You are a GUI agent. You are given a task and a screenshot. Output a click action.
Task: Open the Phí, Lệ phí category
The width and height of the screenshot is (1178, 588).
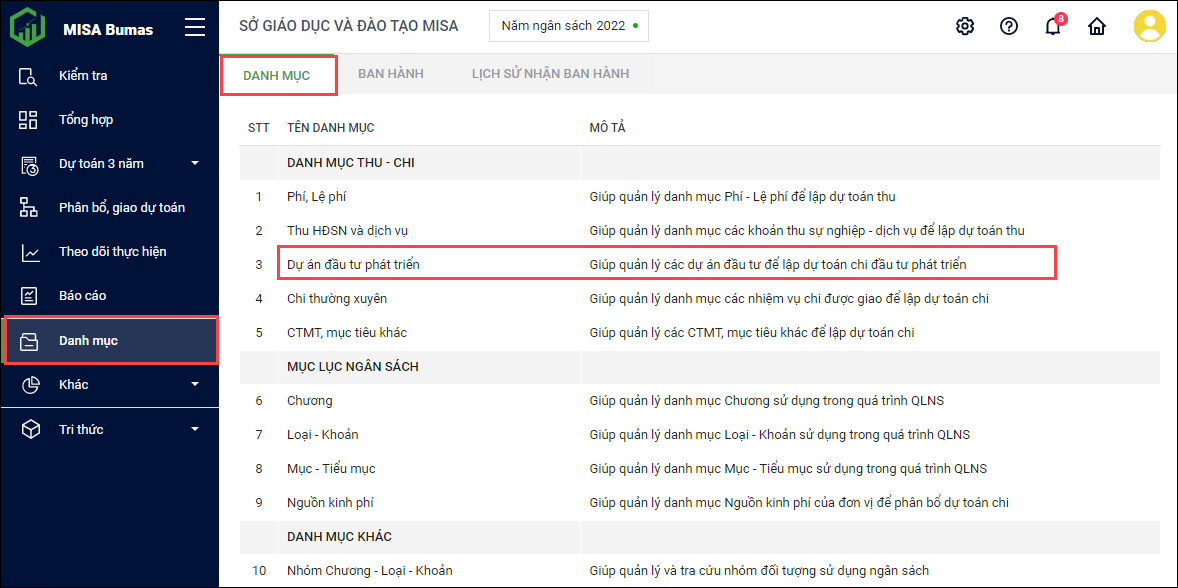[317, 197]
